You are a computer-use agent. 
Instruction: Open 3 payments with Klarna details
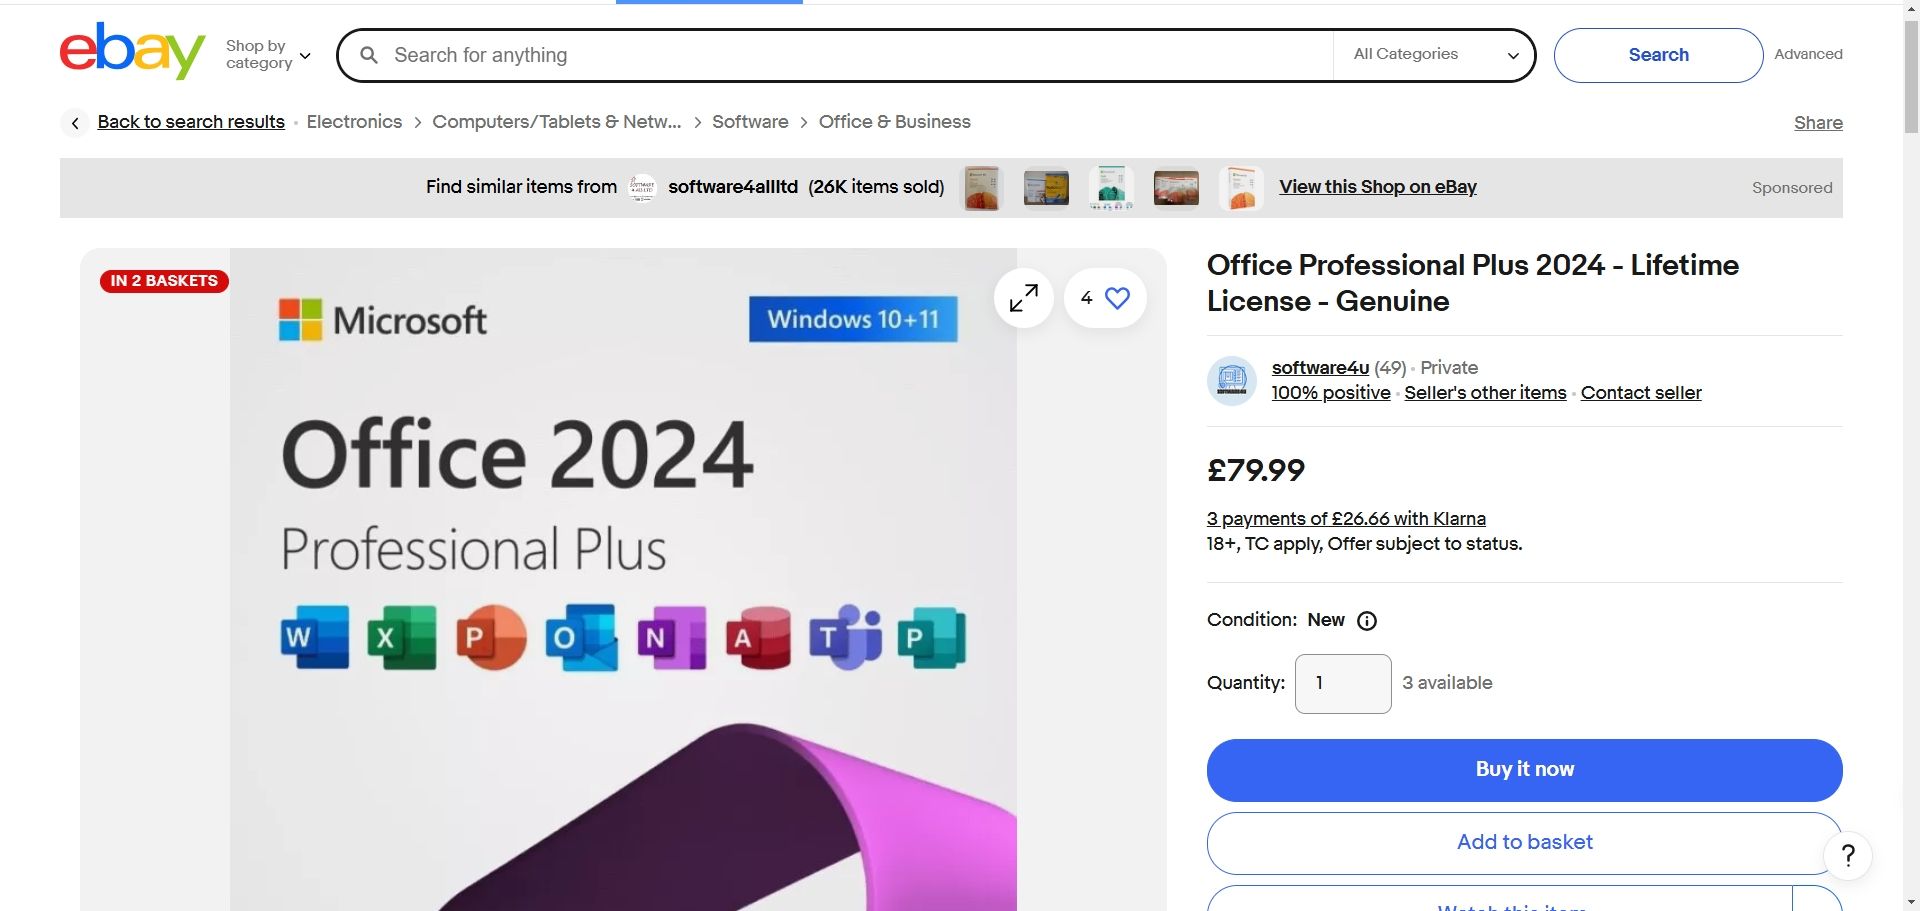[1346, 519]
